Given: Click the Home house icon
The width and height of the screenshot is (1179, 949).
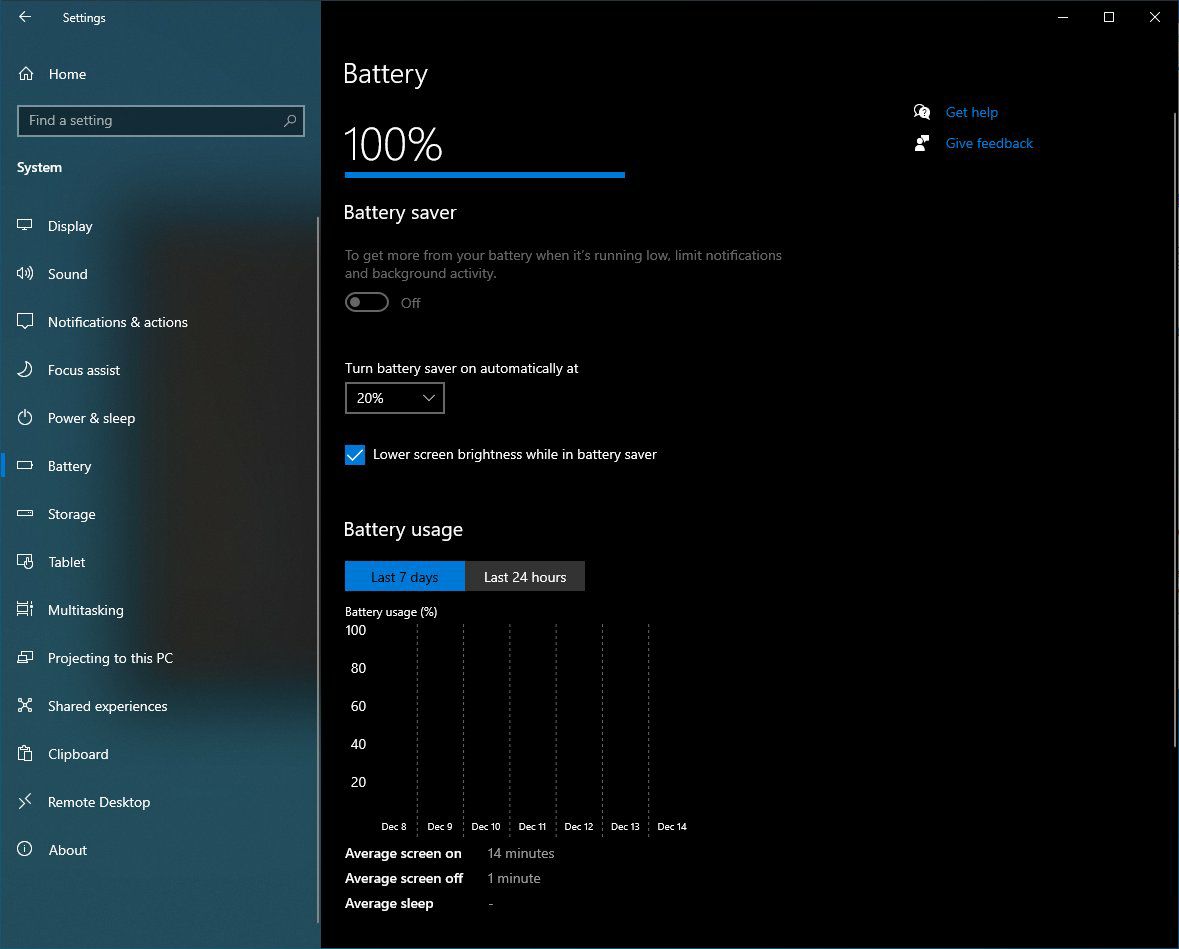Looking at the screenshot, I should point(26,74).
